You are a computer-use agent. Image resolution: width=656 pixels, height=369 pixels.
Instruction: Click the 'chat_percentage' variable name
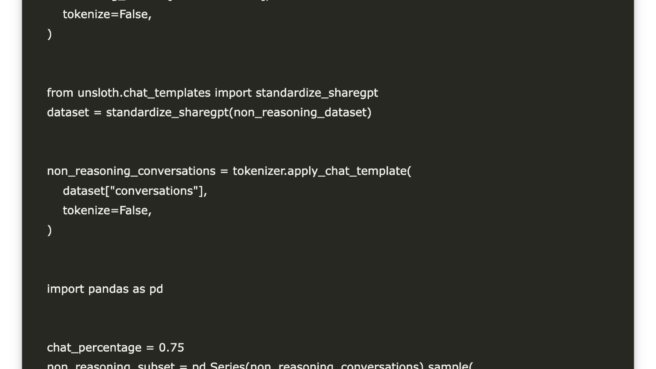coord(94,348)
